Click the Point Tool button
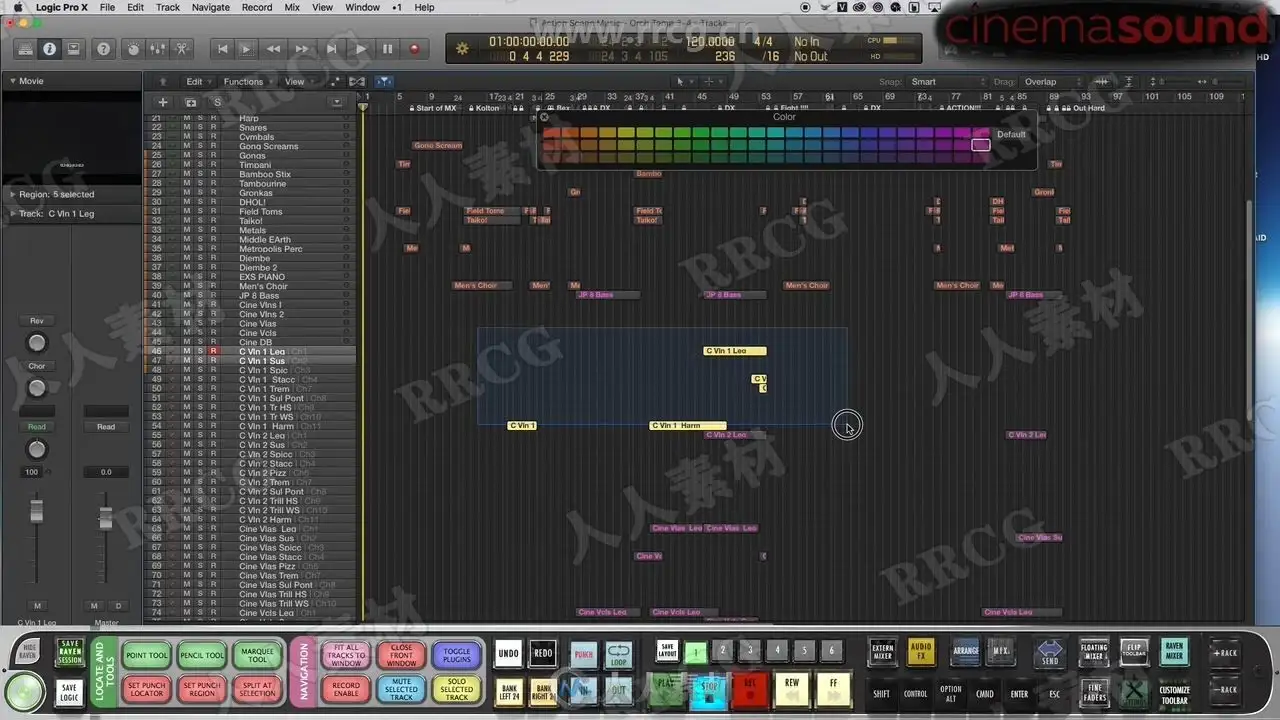The width and height of the screenshot is (1280, 720). (x=147, y=656)
